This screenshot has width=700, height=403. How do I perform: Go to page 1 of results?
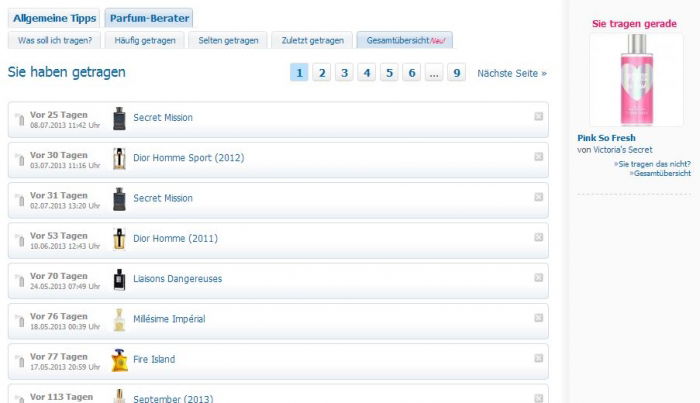tap(299, 72)
